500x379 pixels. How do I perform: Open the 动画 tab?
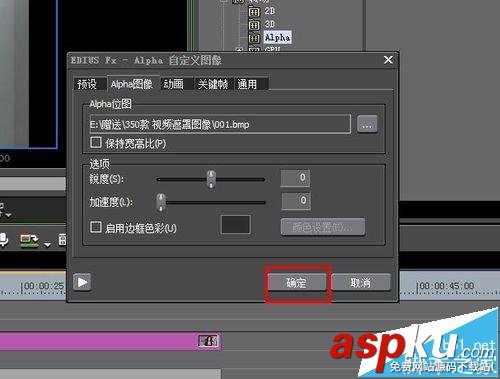(x=176, y=84)
